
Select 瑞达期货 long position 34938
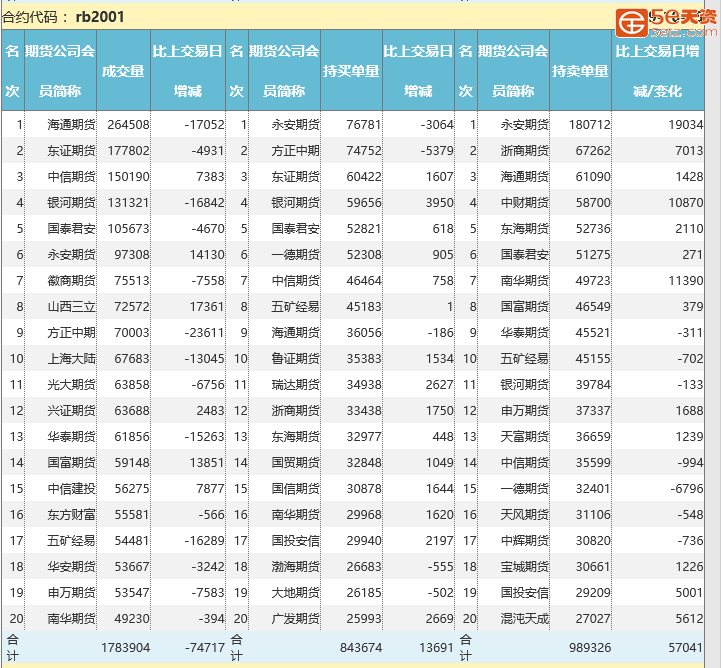coord(364,384)
